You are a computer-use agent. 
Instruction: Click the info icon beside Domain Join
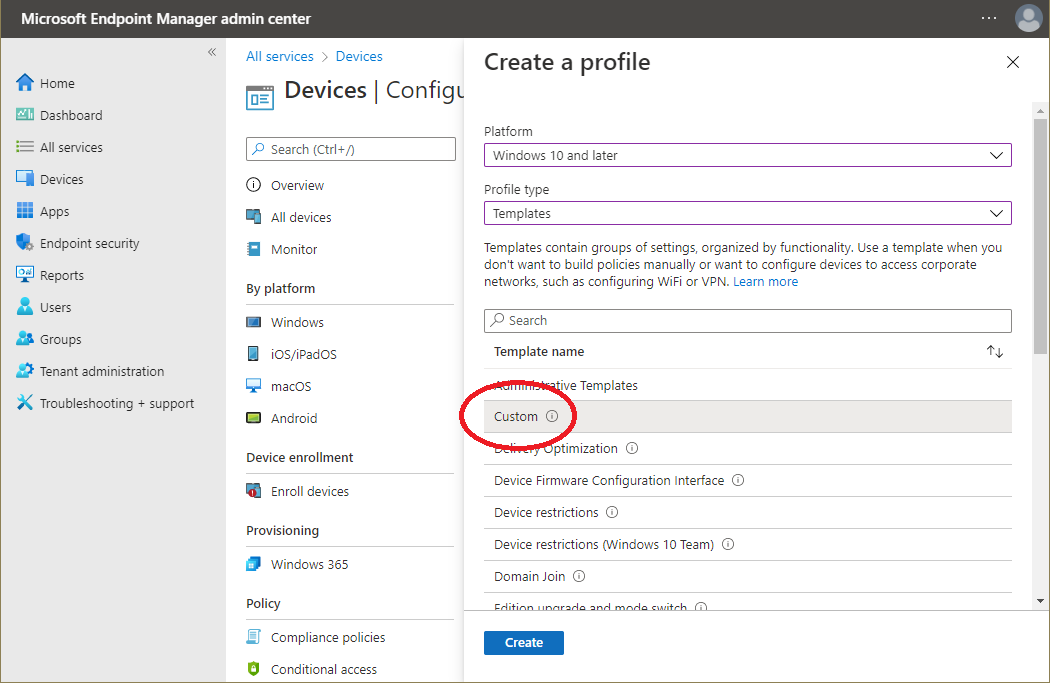pos(579,576)
